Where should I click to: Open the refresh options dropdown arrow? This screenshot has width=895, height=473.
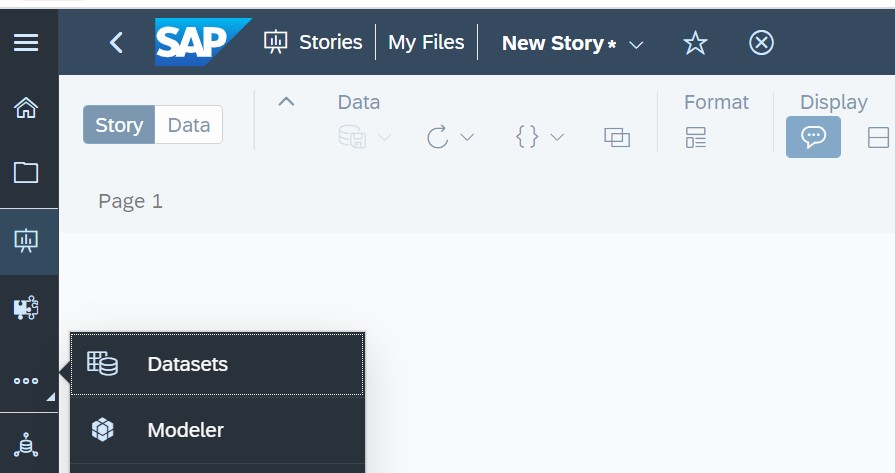point(467,137)
